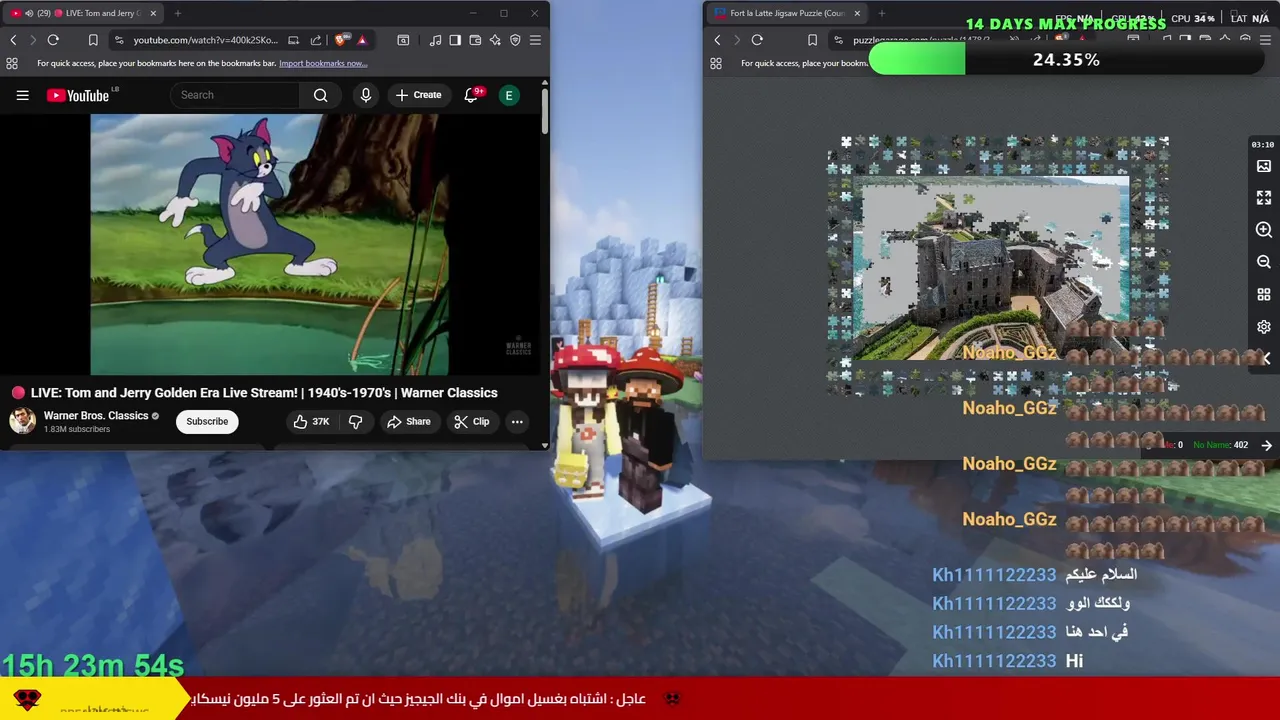This screenshot has height=720, width=1280.
Task: Go back in the puzzle browser window
Action: (x=717, y=40)
